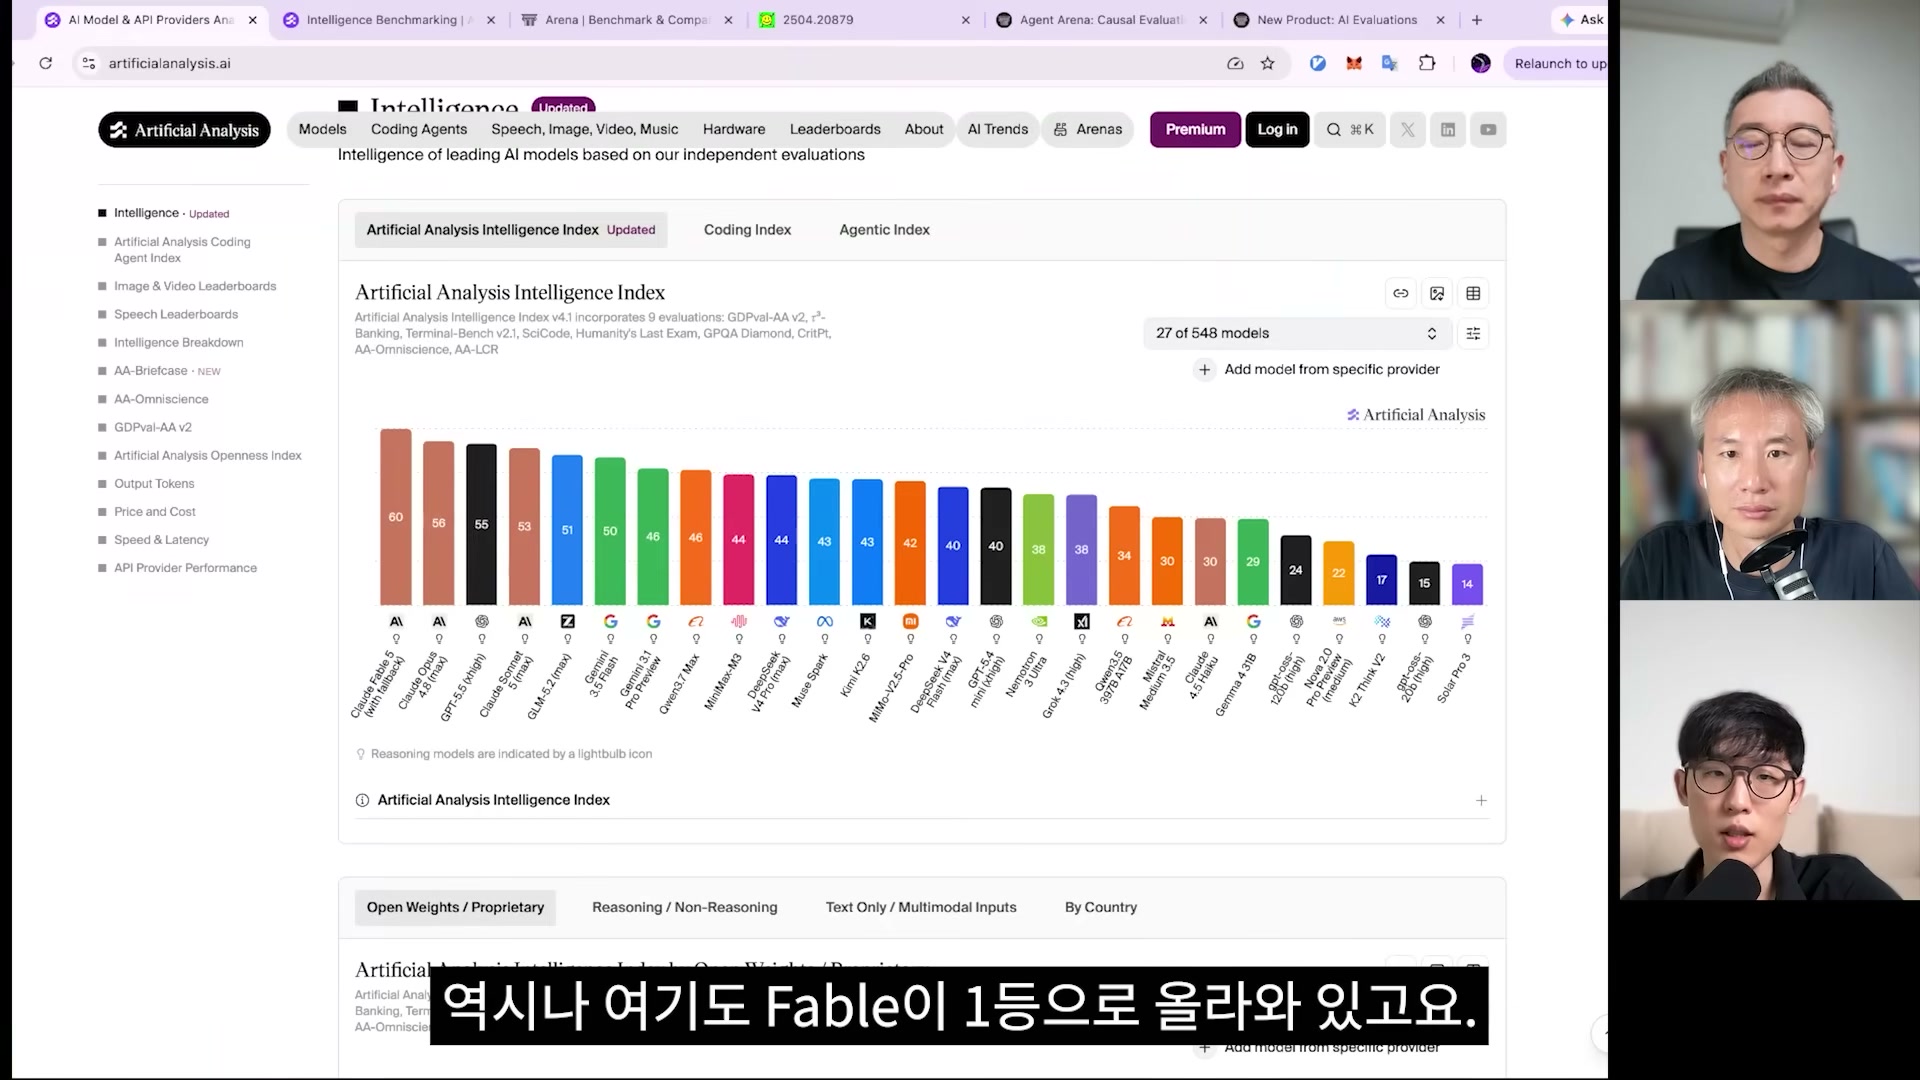Open the 27 of 548 models dropdown
This screenshot has height=1080, width=1920.
coord(1297,333)
